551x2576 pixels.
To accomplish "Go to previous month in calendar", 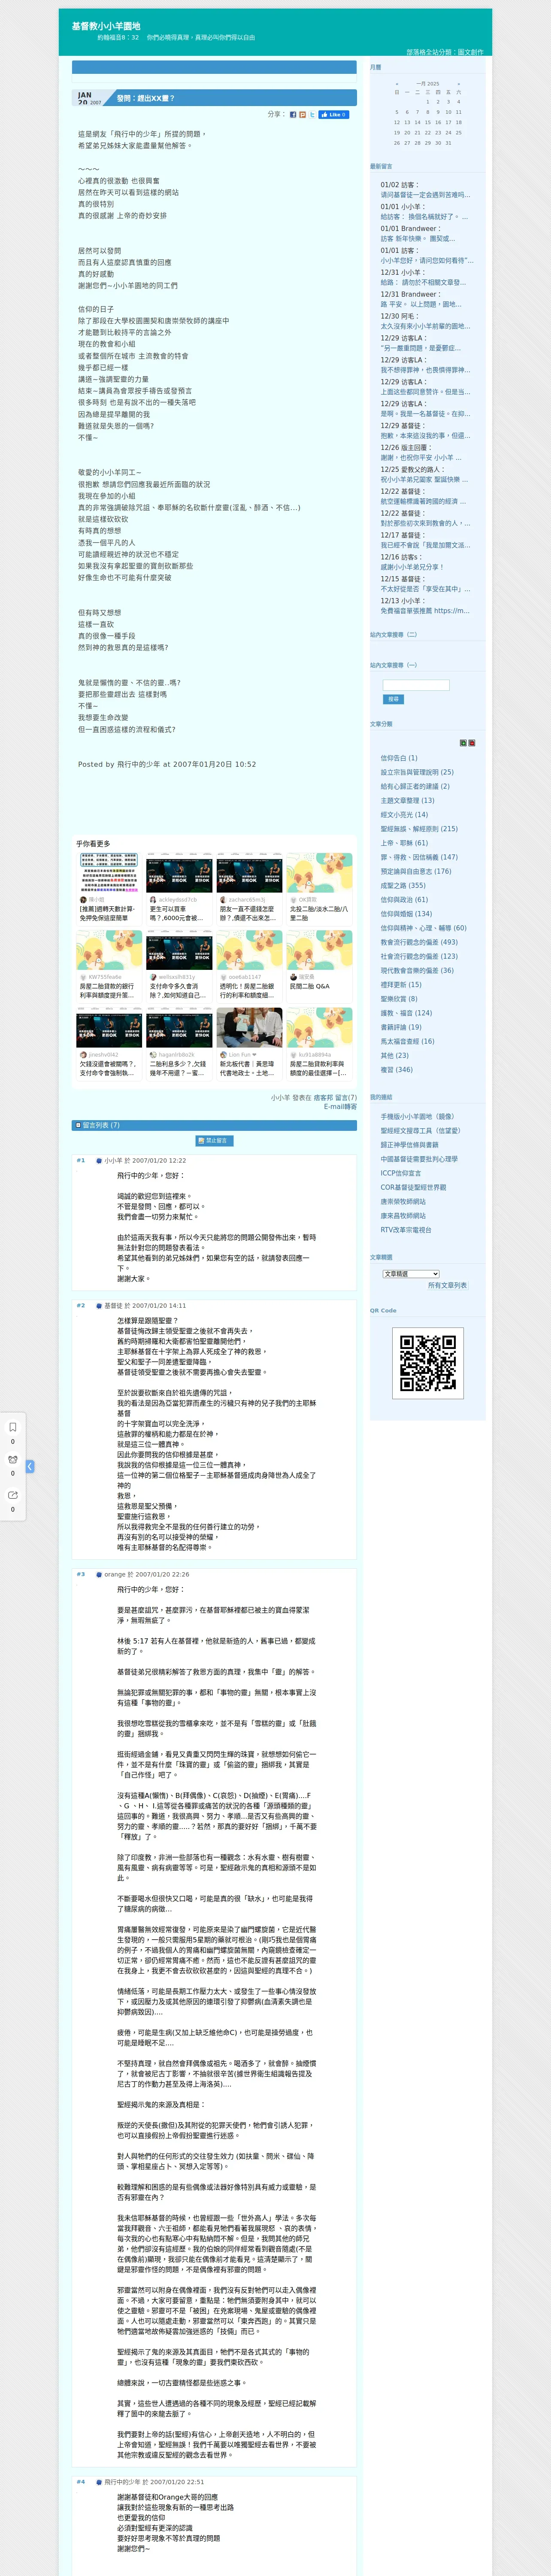I will [x=397, y=84].
